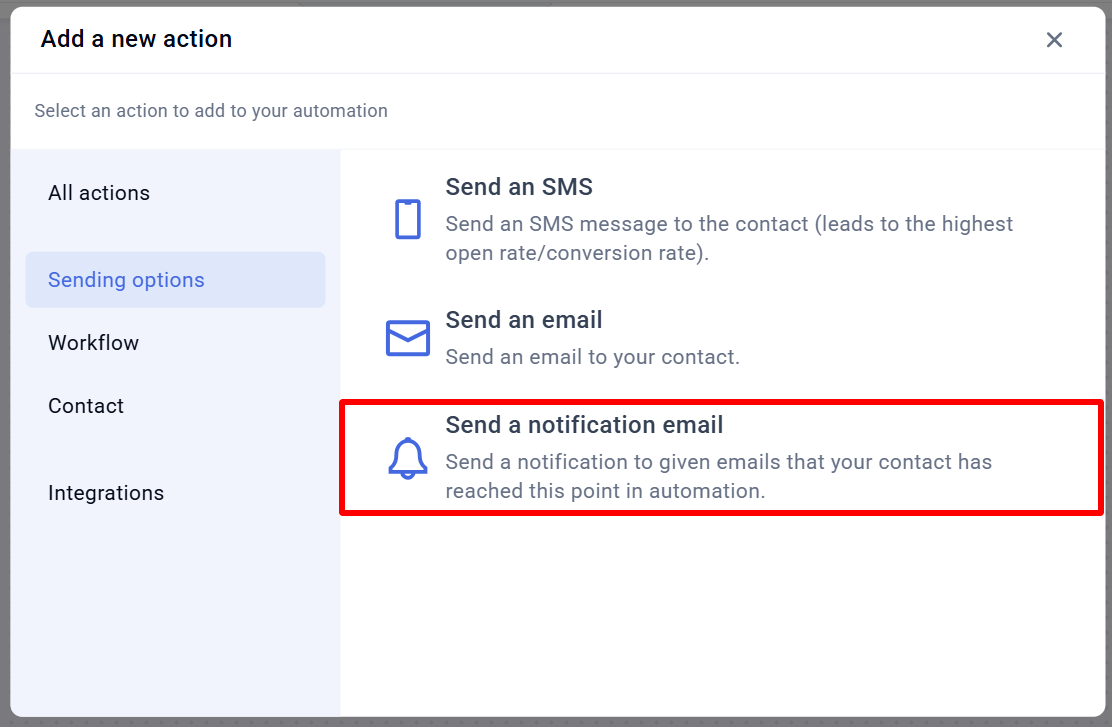Screen dimensions: 1112x727
Task: Open the Contact category
Action: [86, 406]
